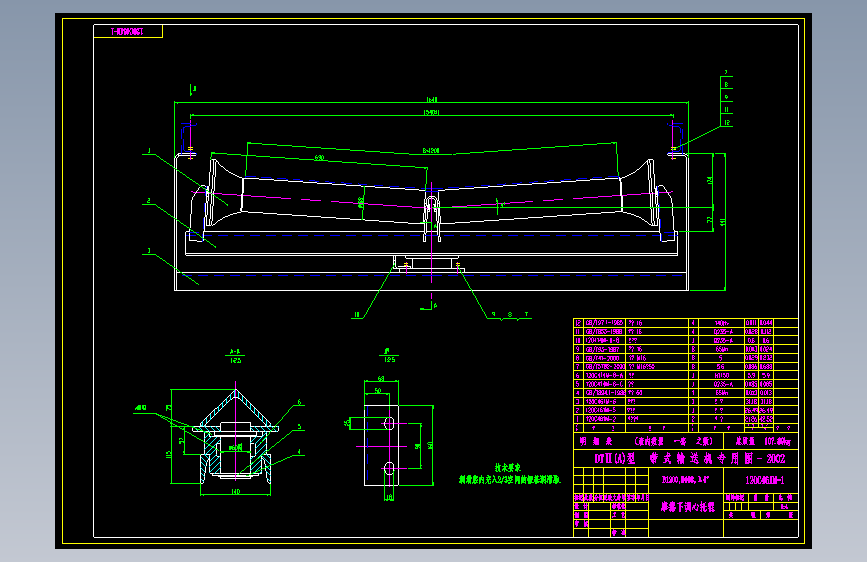Select the 明细表 parts list heading

point(596,441)
